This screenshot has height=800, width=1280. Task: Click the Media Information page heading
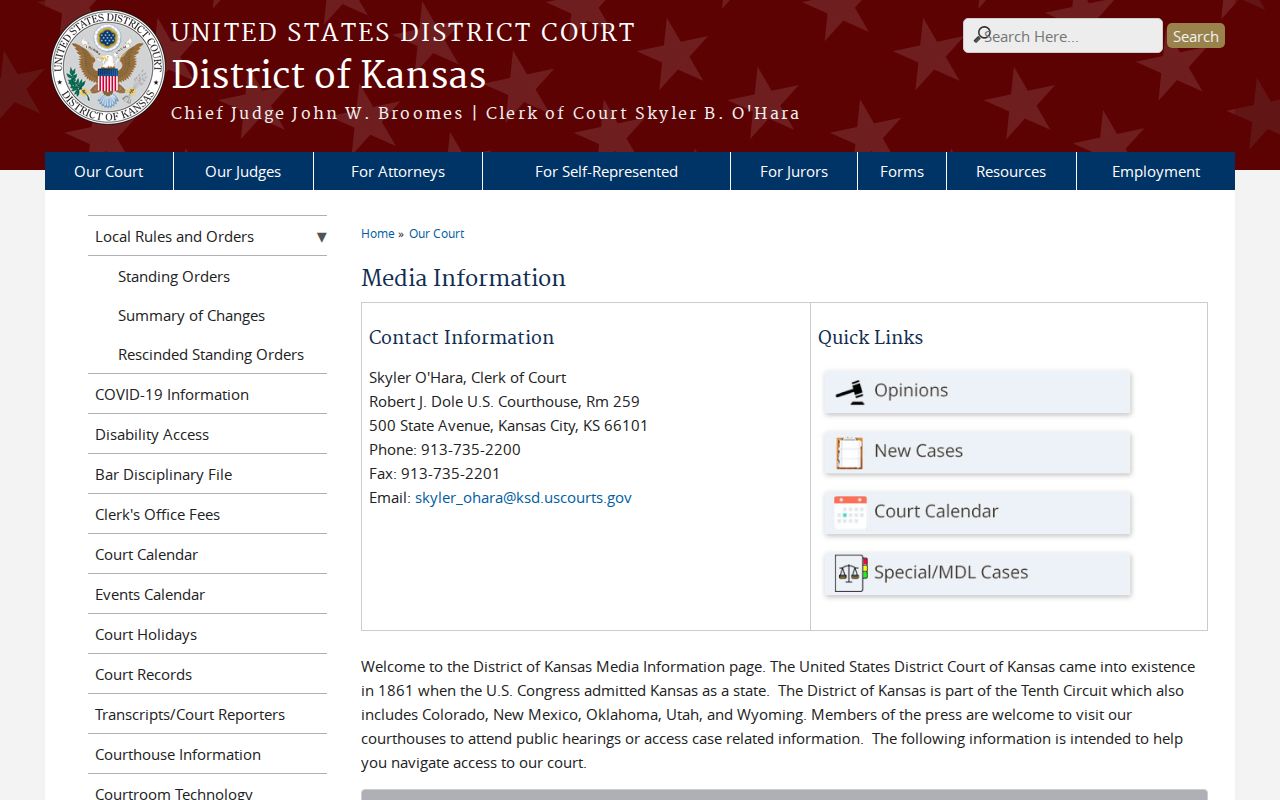pos(463,278)
